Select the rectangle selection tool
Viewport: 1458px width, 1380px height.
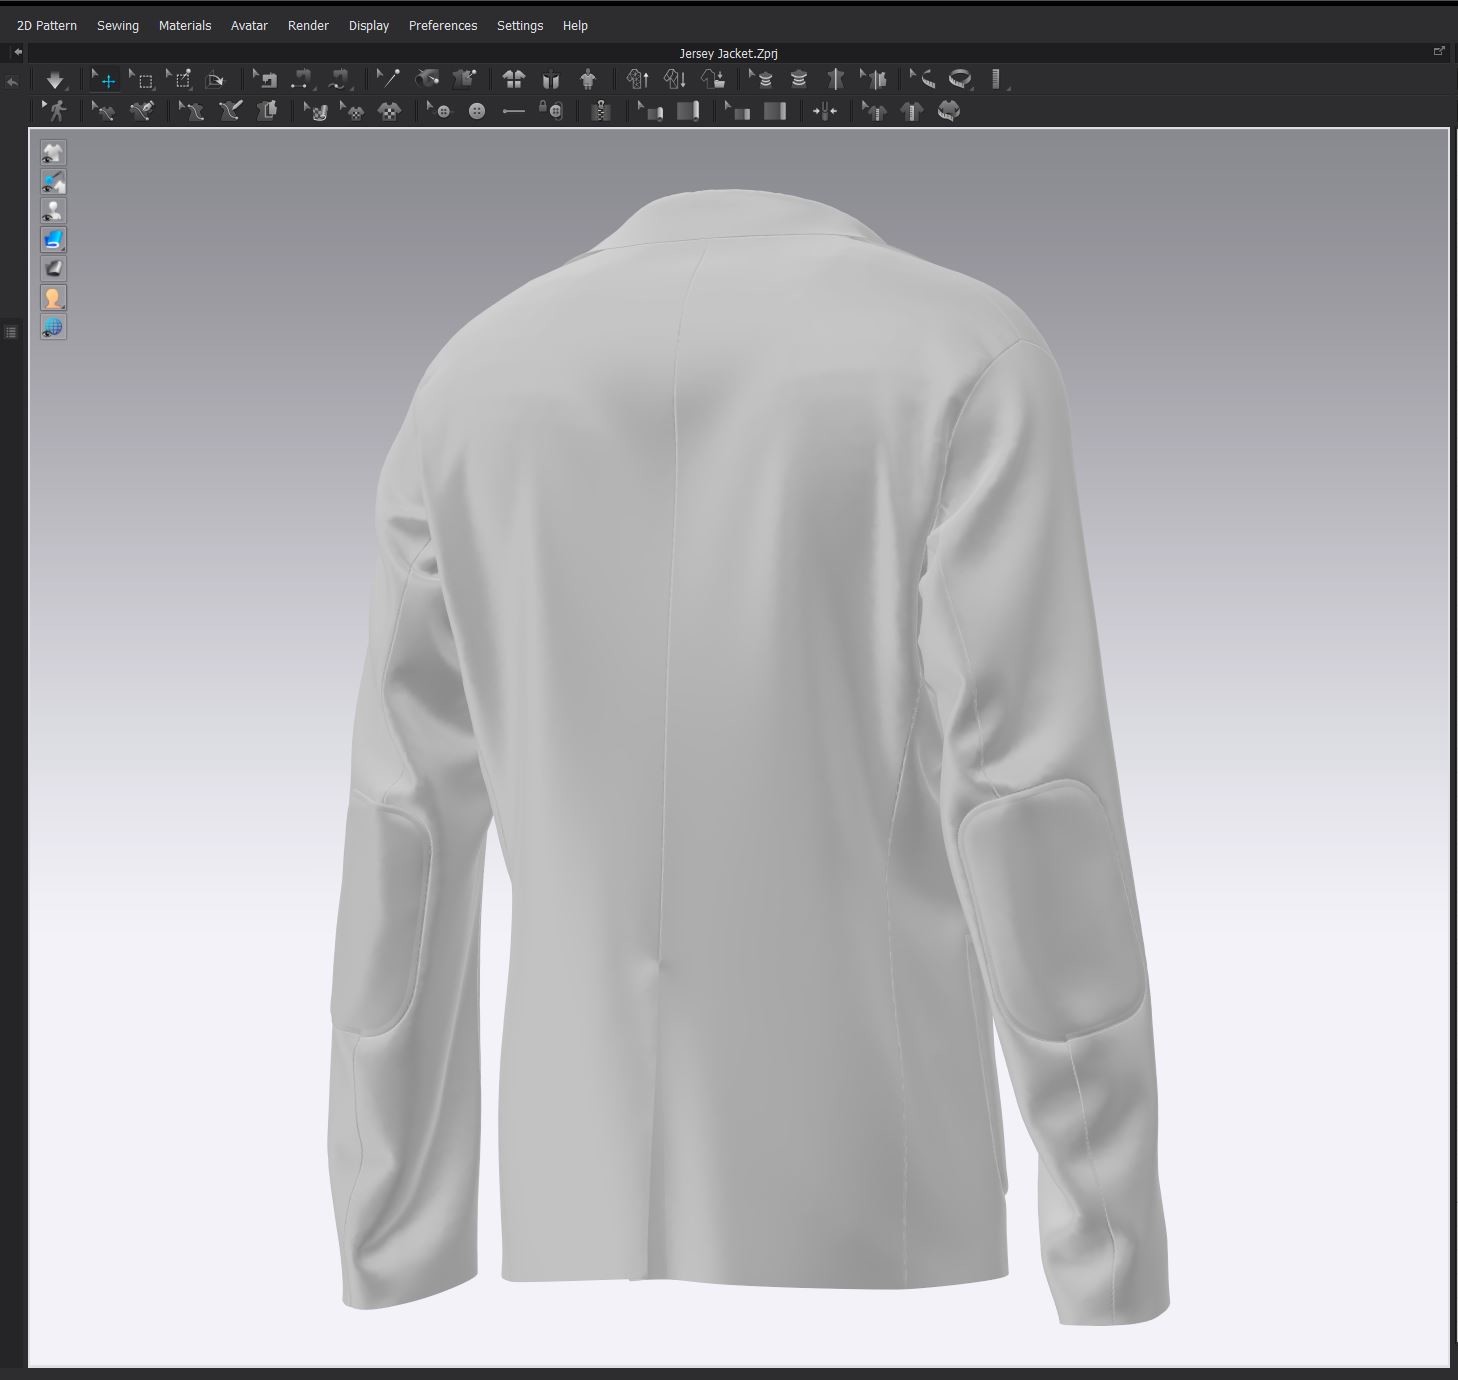point(143,79)
